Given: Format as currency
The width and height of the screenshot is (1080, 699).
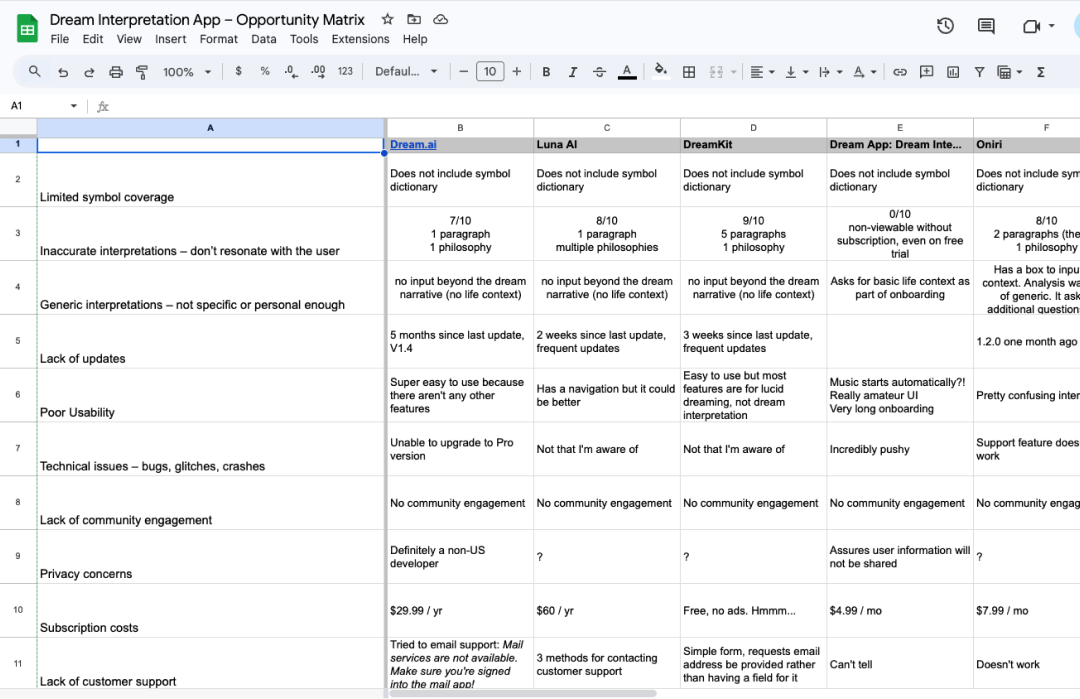Looking at the screenshot, I should [x=238, y=71].
